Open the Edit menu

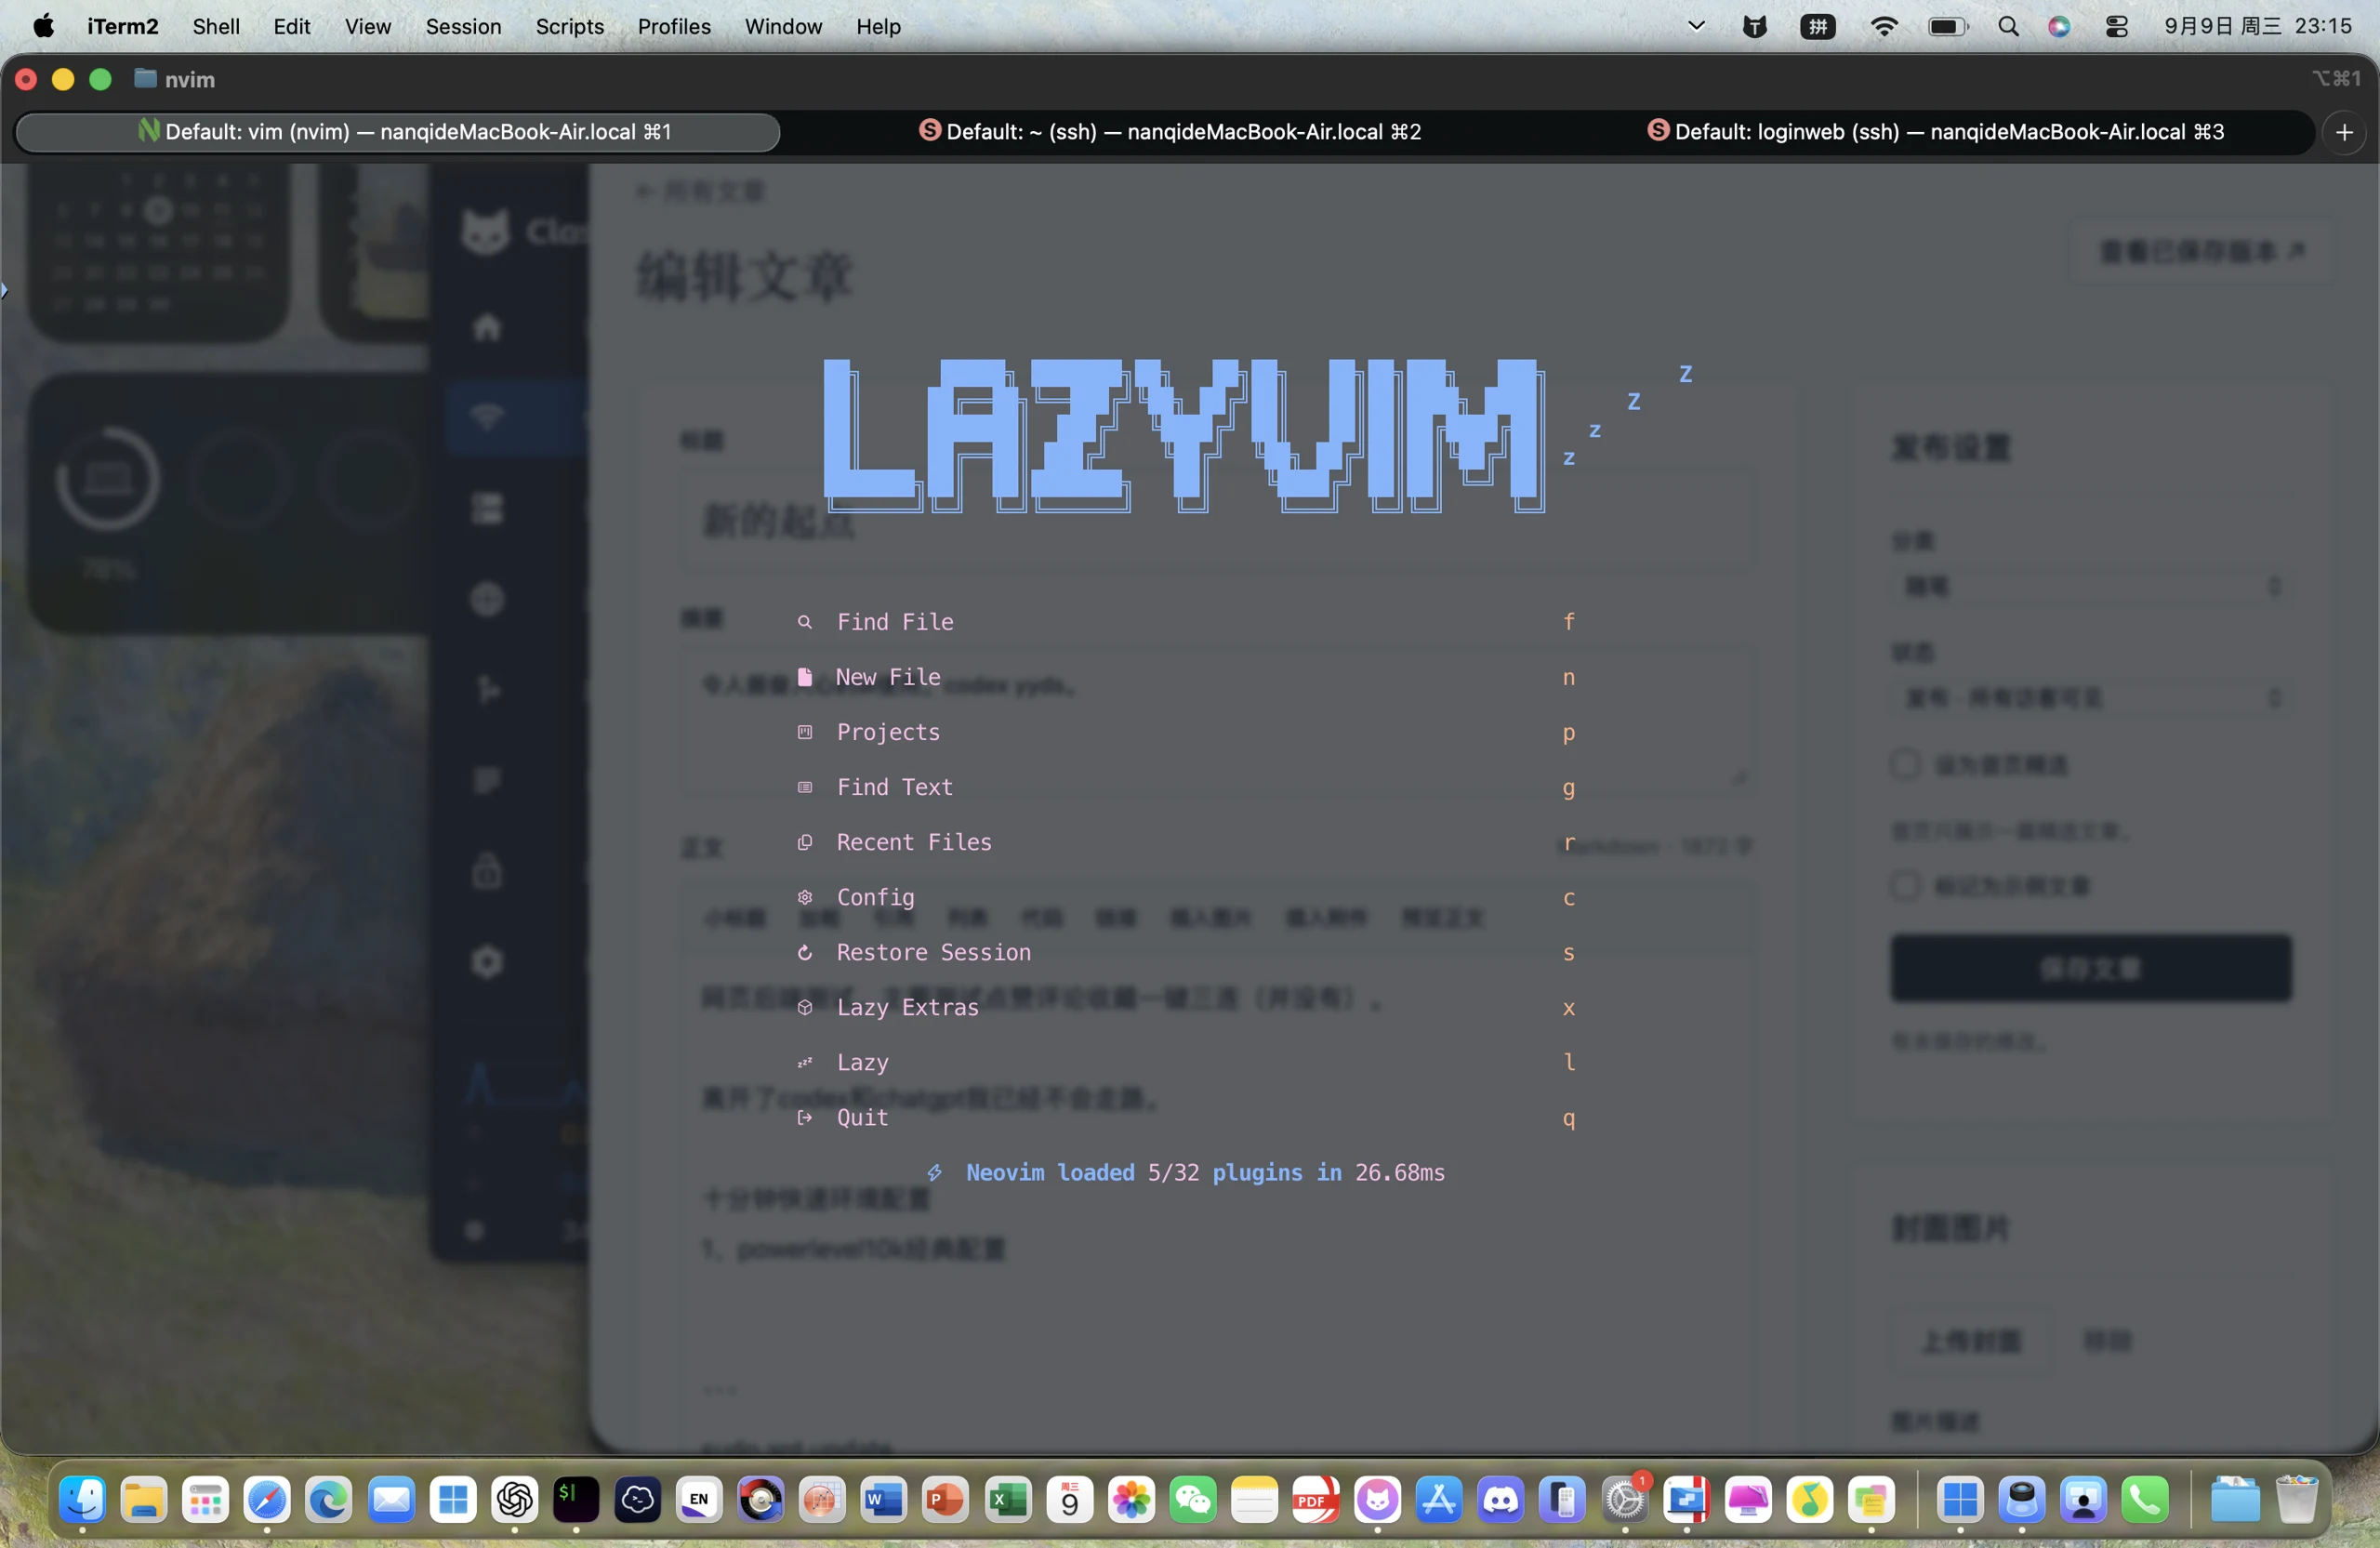[x=292, y=26]
